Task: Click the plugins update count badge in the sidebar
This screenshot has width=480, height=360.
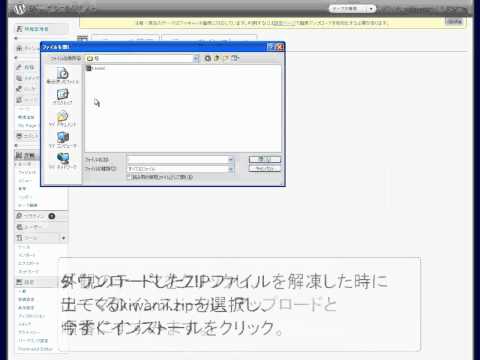Action: (52, 216)
